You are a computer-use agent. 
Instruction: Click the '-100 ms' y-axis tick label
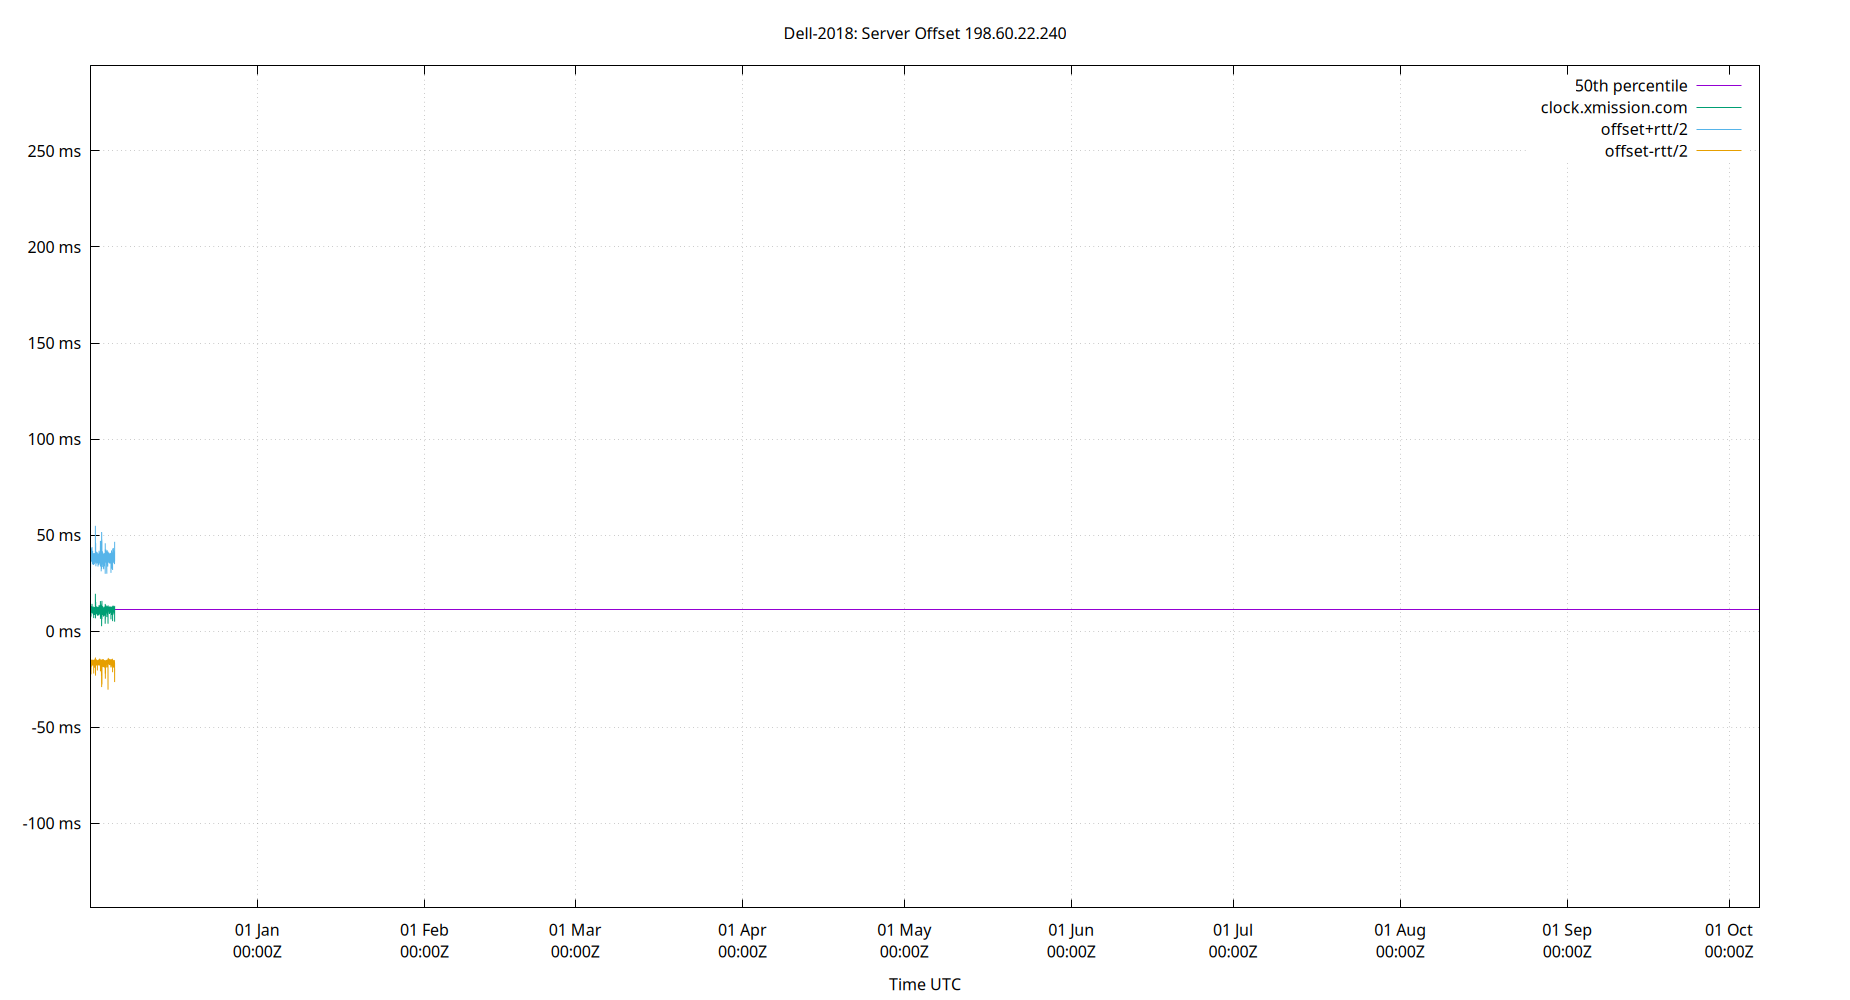tap(53, 823)
